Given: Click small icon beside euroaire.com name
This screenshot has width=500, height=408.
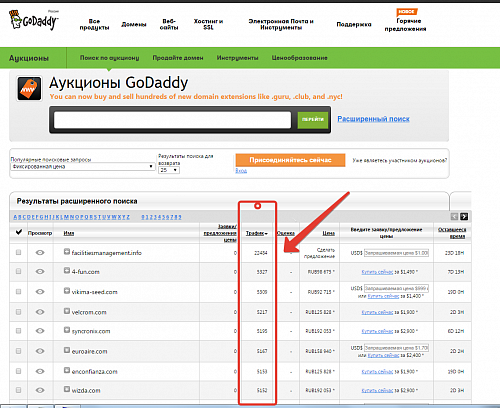Looking at the screenshot, I should click(x=67, y=350).
